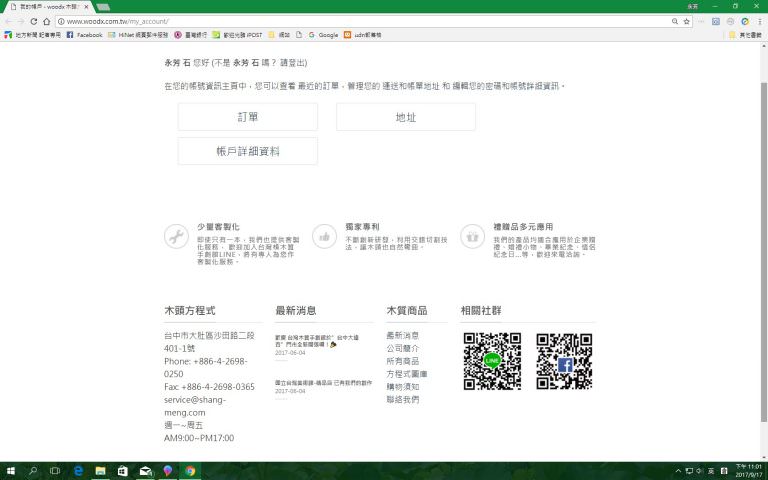Open File Explorer from the taskbar
768x480 pixels.
[x=100, y=471]
